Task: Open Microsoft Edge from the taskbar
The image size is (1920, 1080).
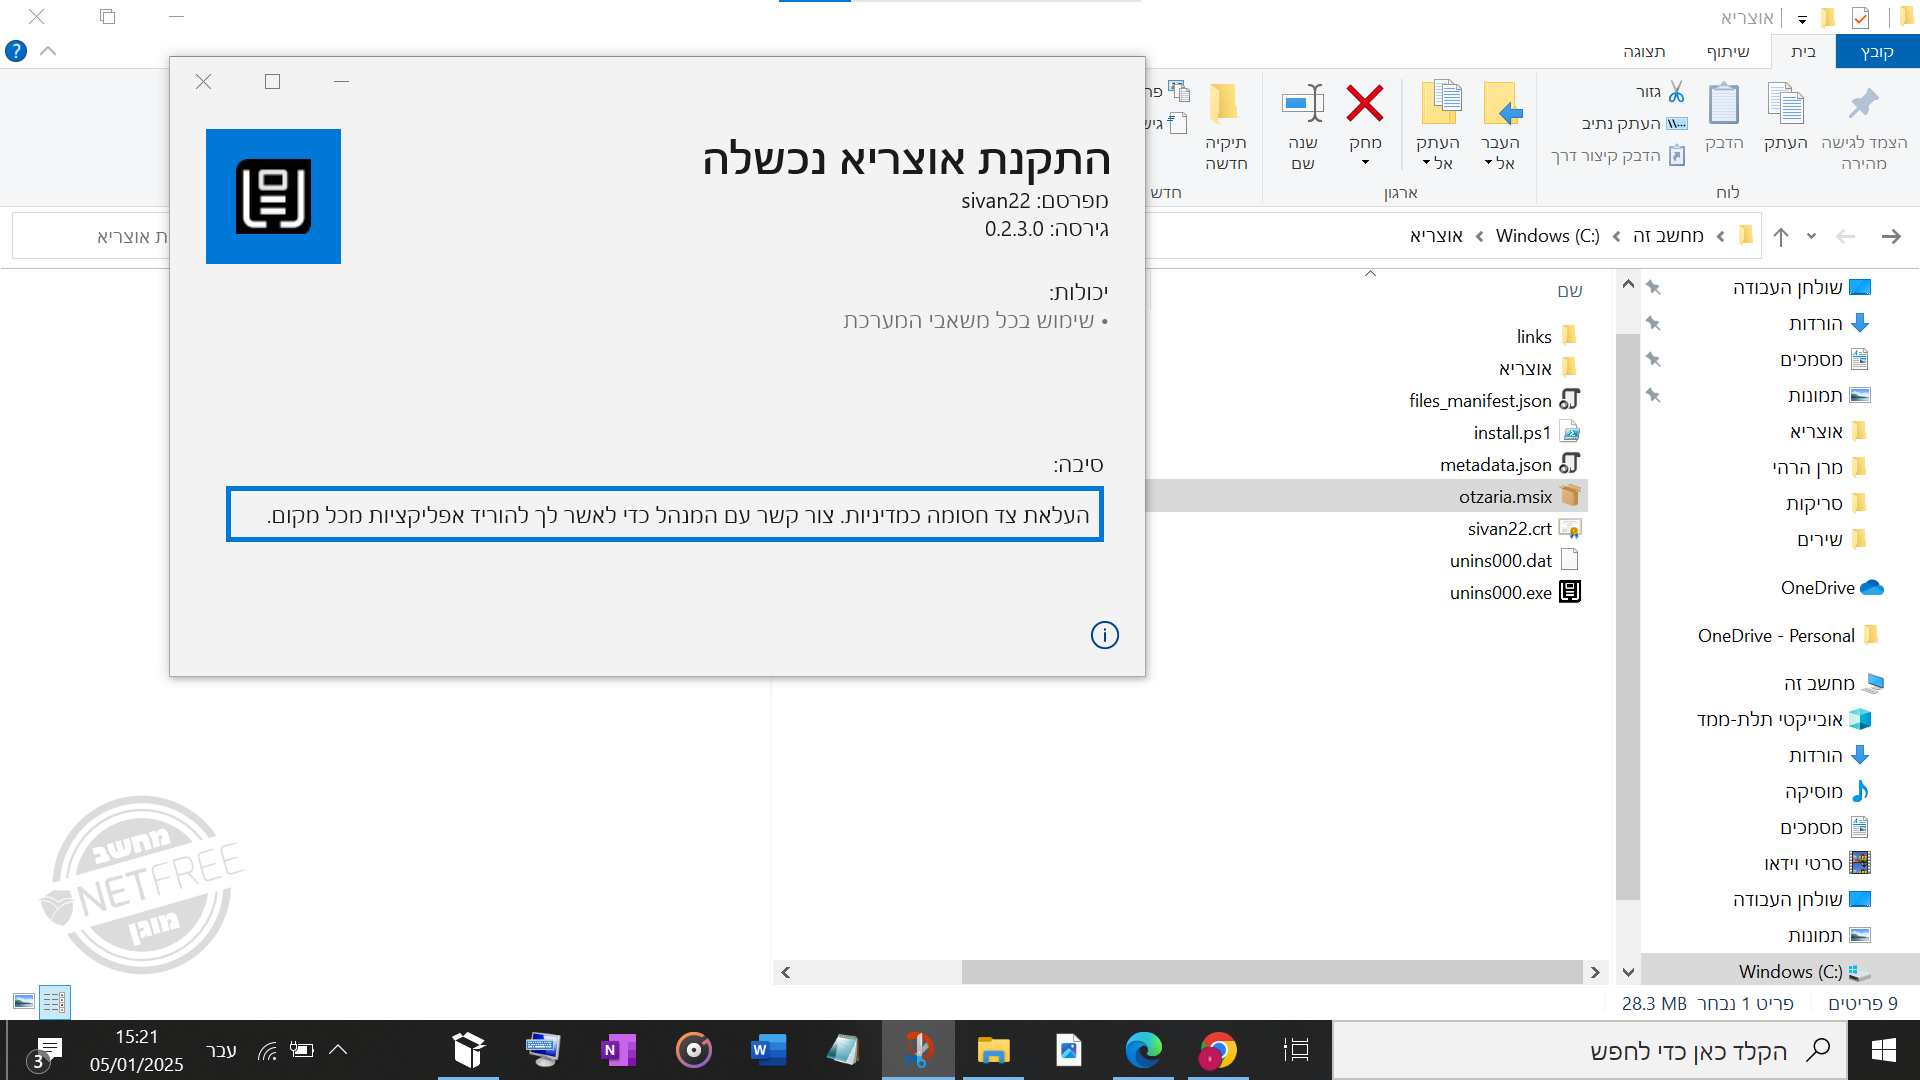Action: pyautogui.click(x=1143, y=1050)
